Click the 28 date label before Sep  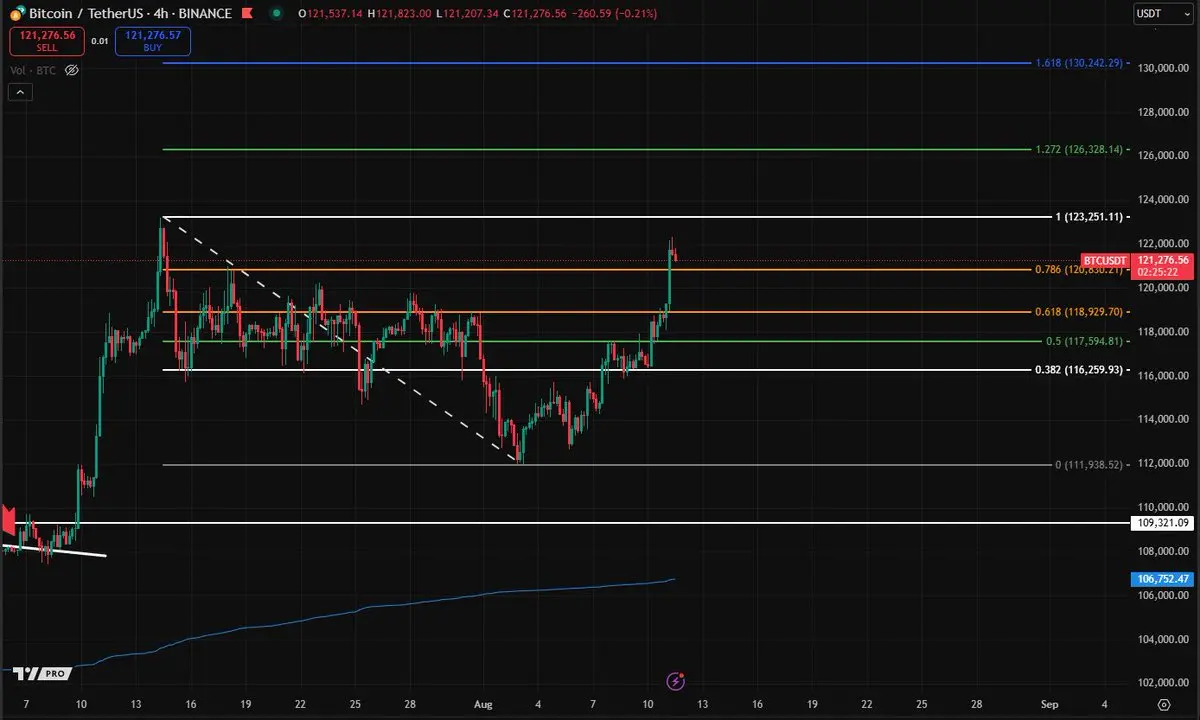click(976, 704)
